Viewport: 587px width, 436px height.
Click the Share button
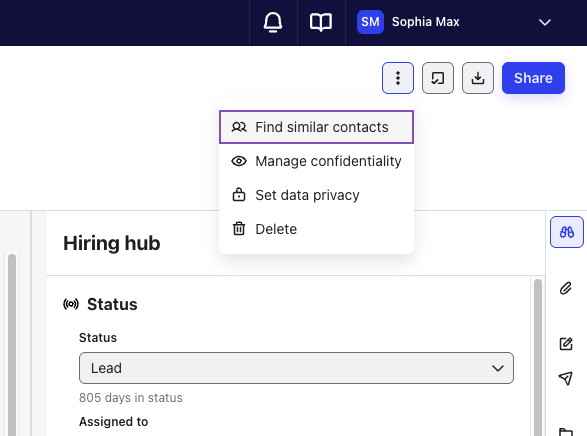[533, 78]
